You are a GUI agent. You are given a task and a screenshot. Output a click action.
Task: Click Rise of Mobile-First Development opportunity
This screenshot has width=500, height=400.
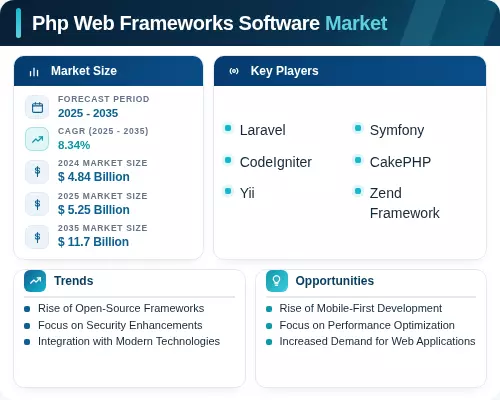(361, 309)
